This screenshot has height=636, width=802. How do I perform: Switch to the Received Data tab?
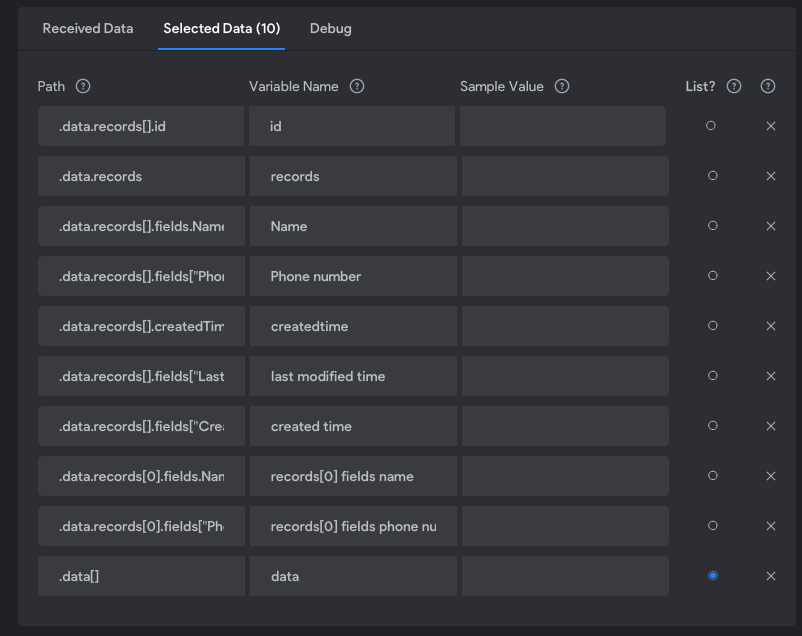88,29
